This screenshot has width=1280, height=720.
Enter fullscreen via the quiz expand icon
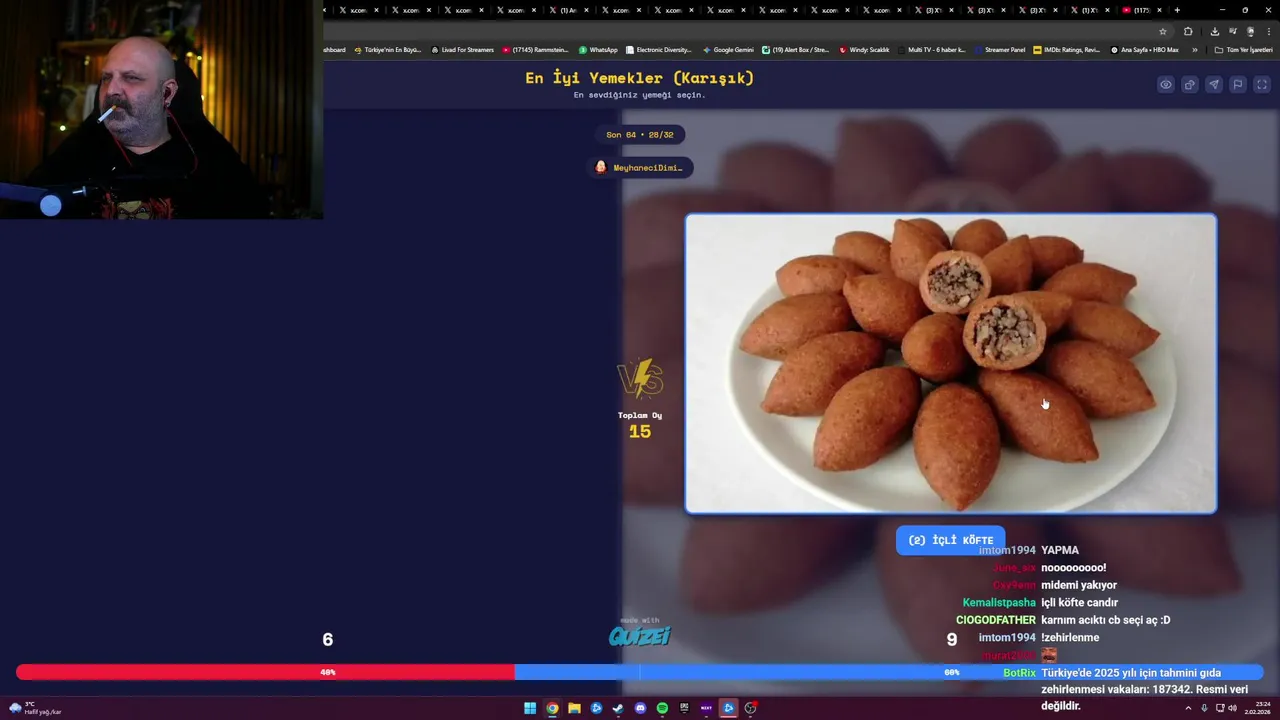point(1262,85)
